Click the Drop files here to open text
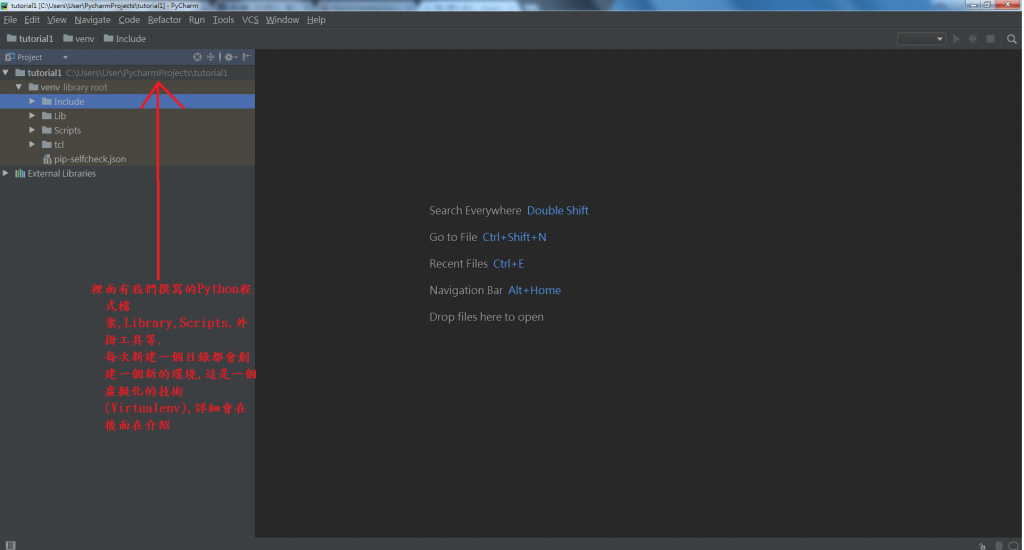1024x550 pixels. pos(487,317)
